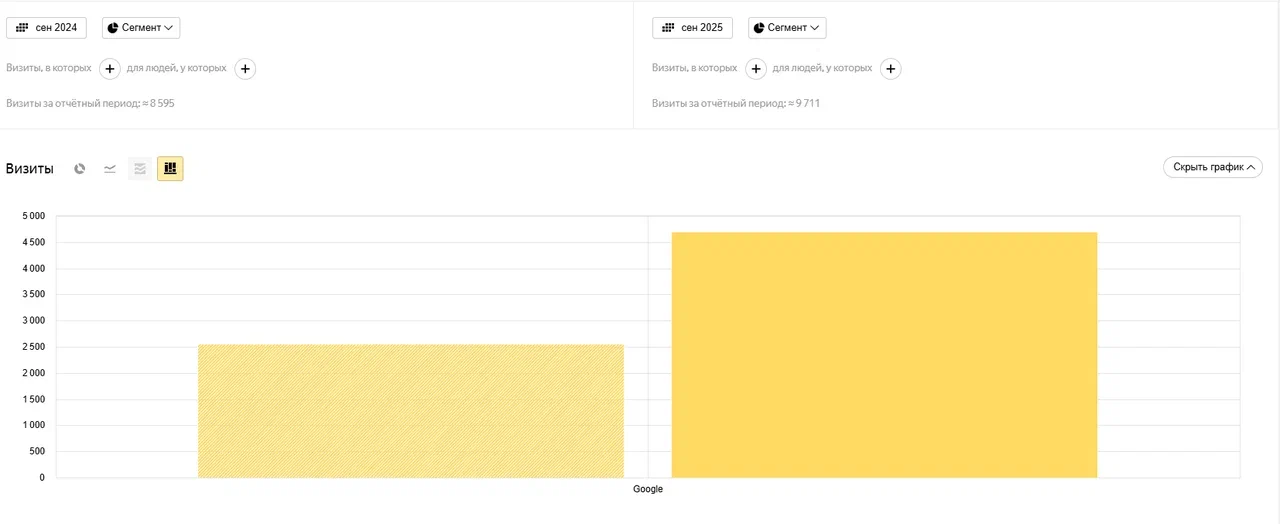Collapse chart with Скрыть график
1280x524 pixels.
pyautogui.click(x=1212, y=167)
